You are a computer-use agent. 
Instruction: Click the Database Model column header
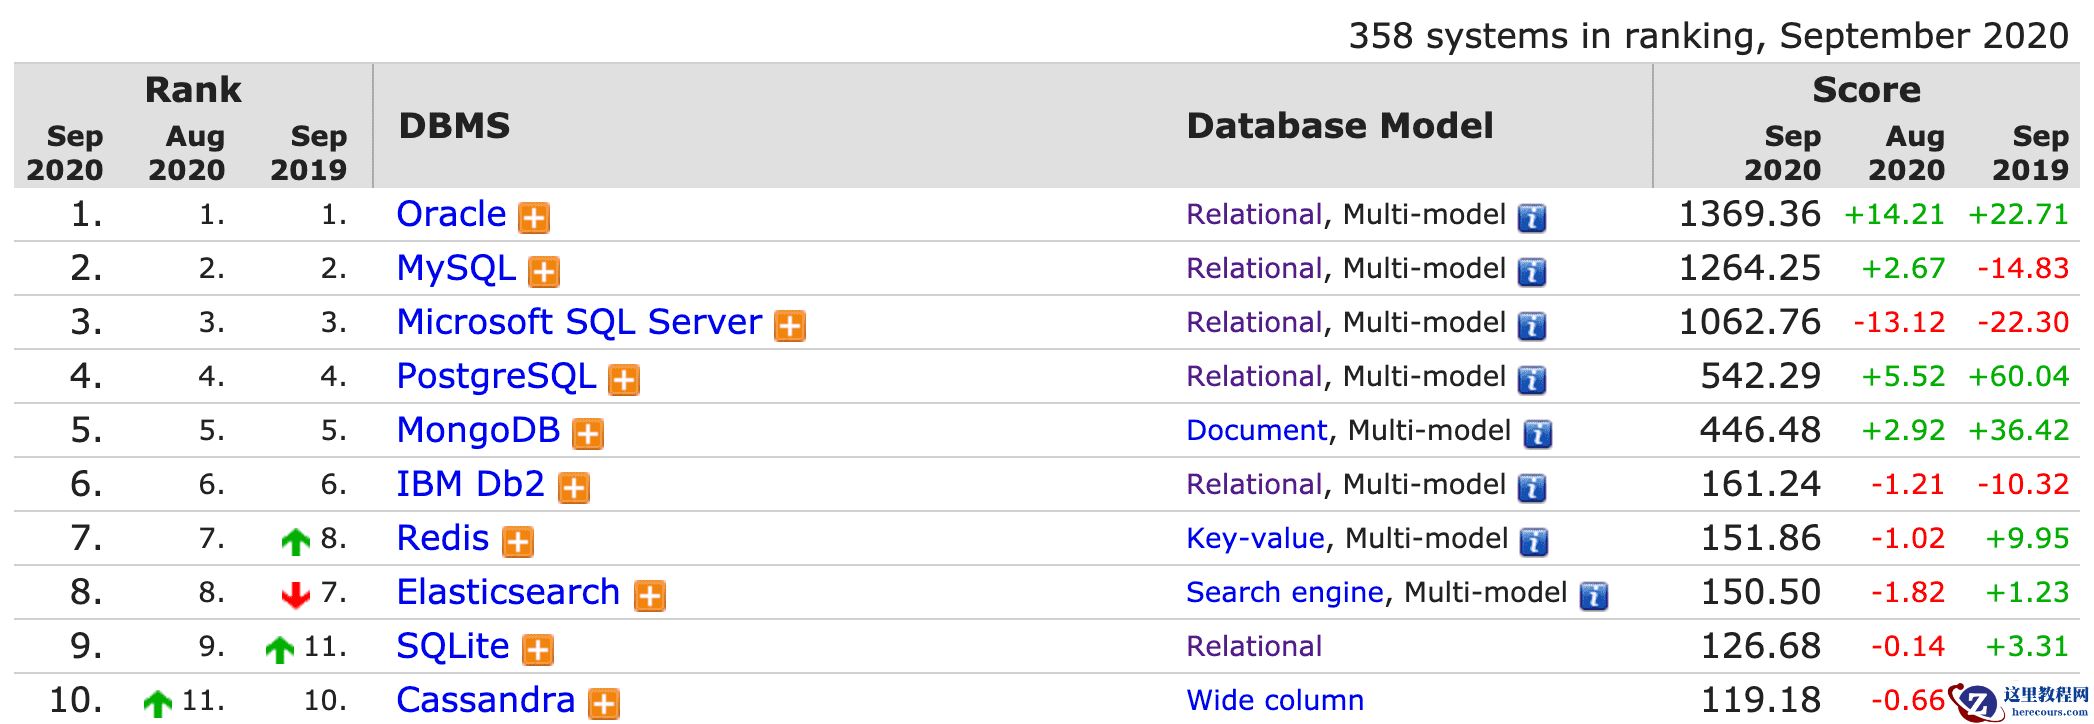coord(1340,126)
